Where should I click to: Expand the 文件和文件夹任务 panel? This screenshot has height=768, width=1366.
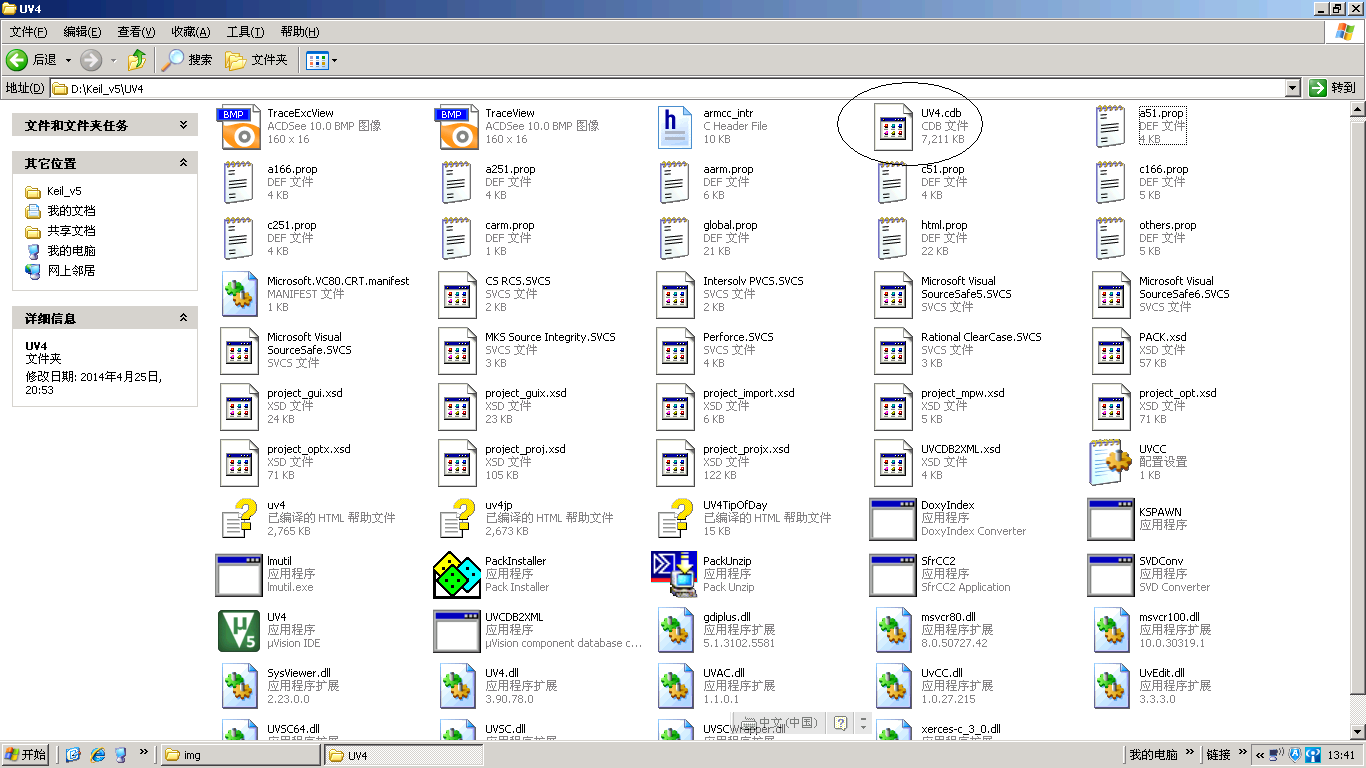tap(183, 125)
